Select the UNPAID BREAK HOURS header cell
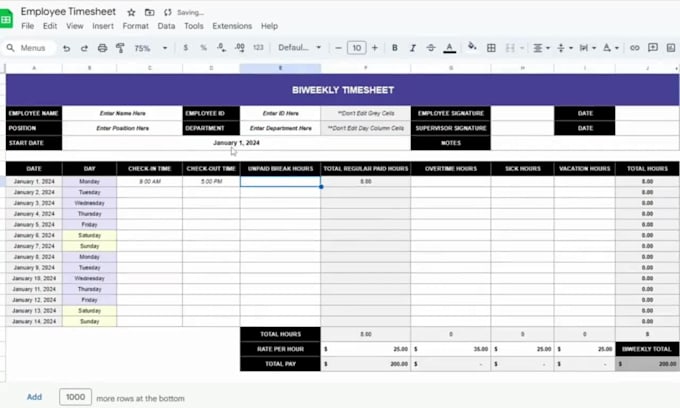Screen dimensions: 680x408 (280, 169)
